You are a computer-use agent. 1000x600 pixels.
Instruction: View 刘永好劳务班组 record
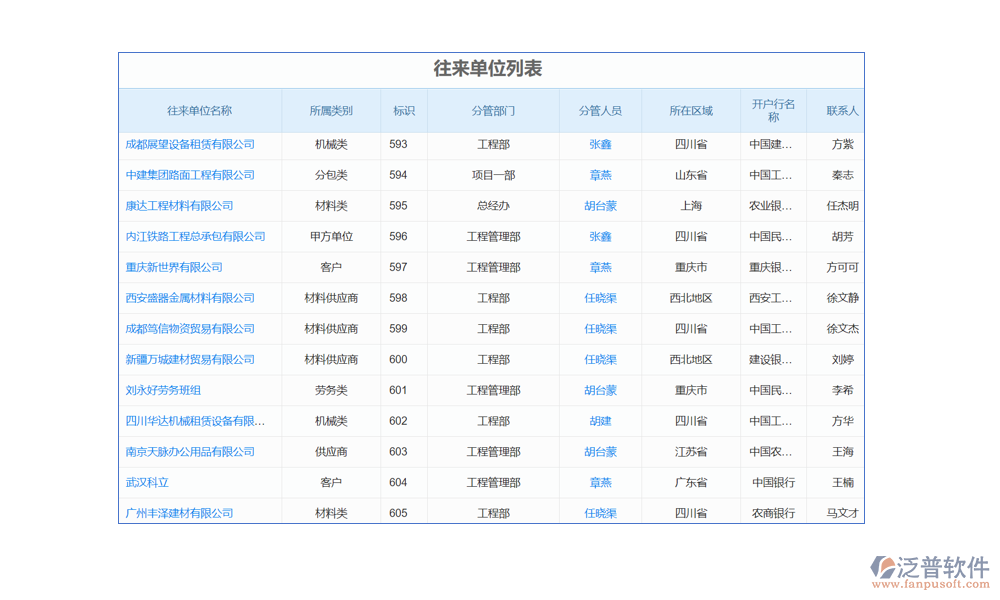163,390
